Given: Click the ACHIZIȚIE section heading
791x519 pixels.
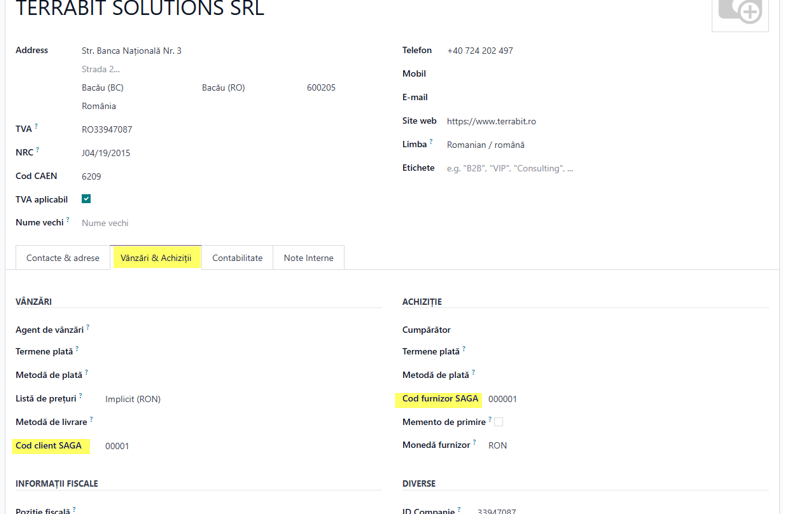Looking at the screenshot, I should pos(422,302).
